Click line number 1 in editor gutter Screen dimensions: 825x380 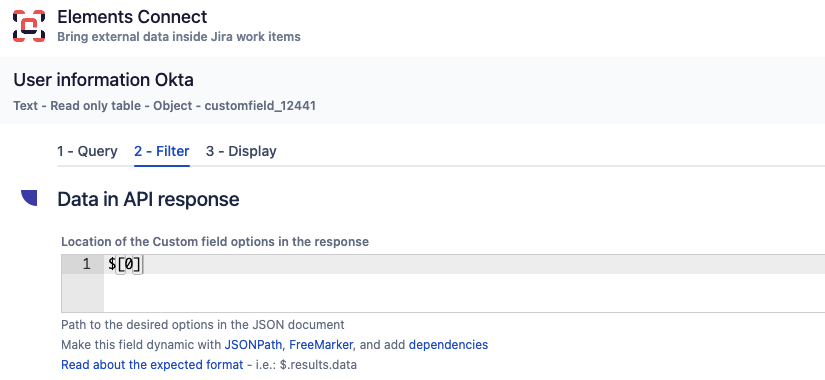point(87,264)
